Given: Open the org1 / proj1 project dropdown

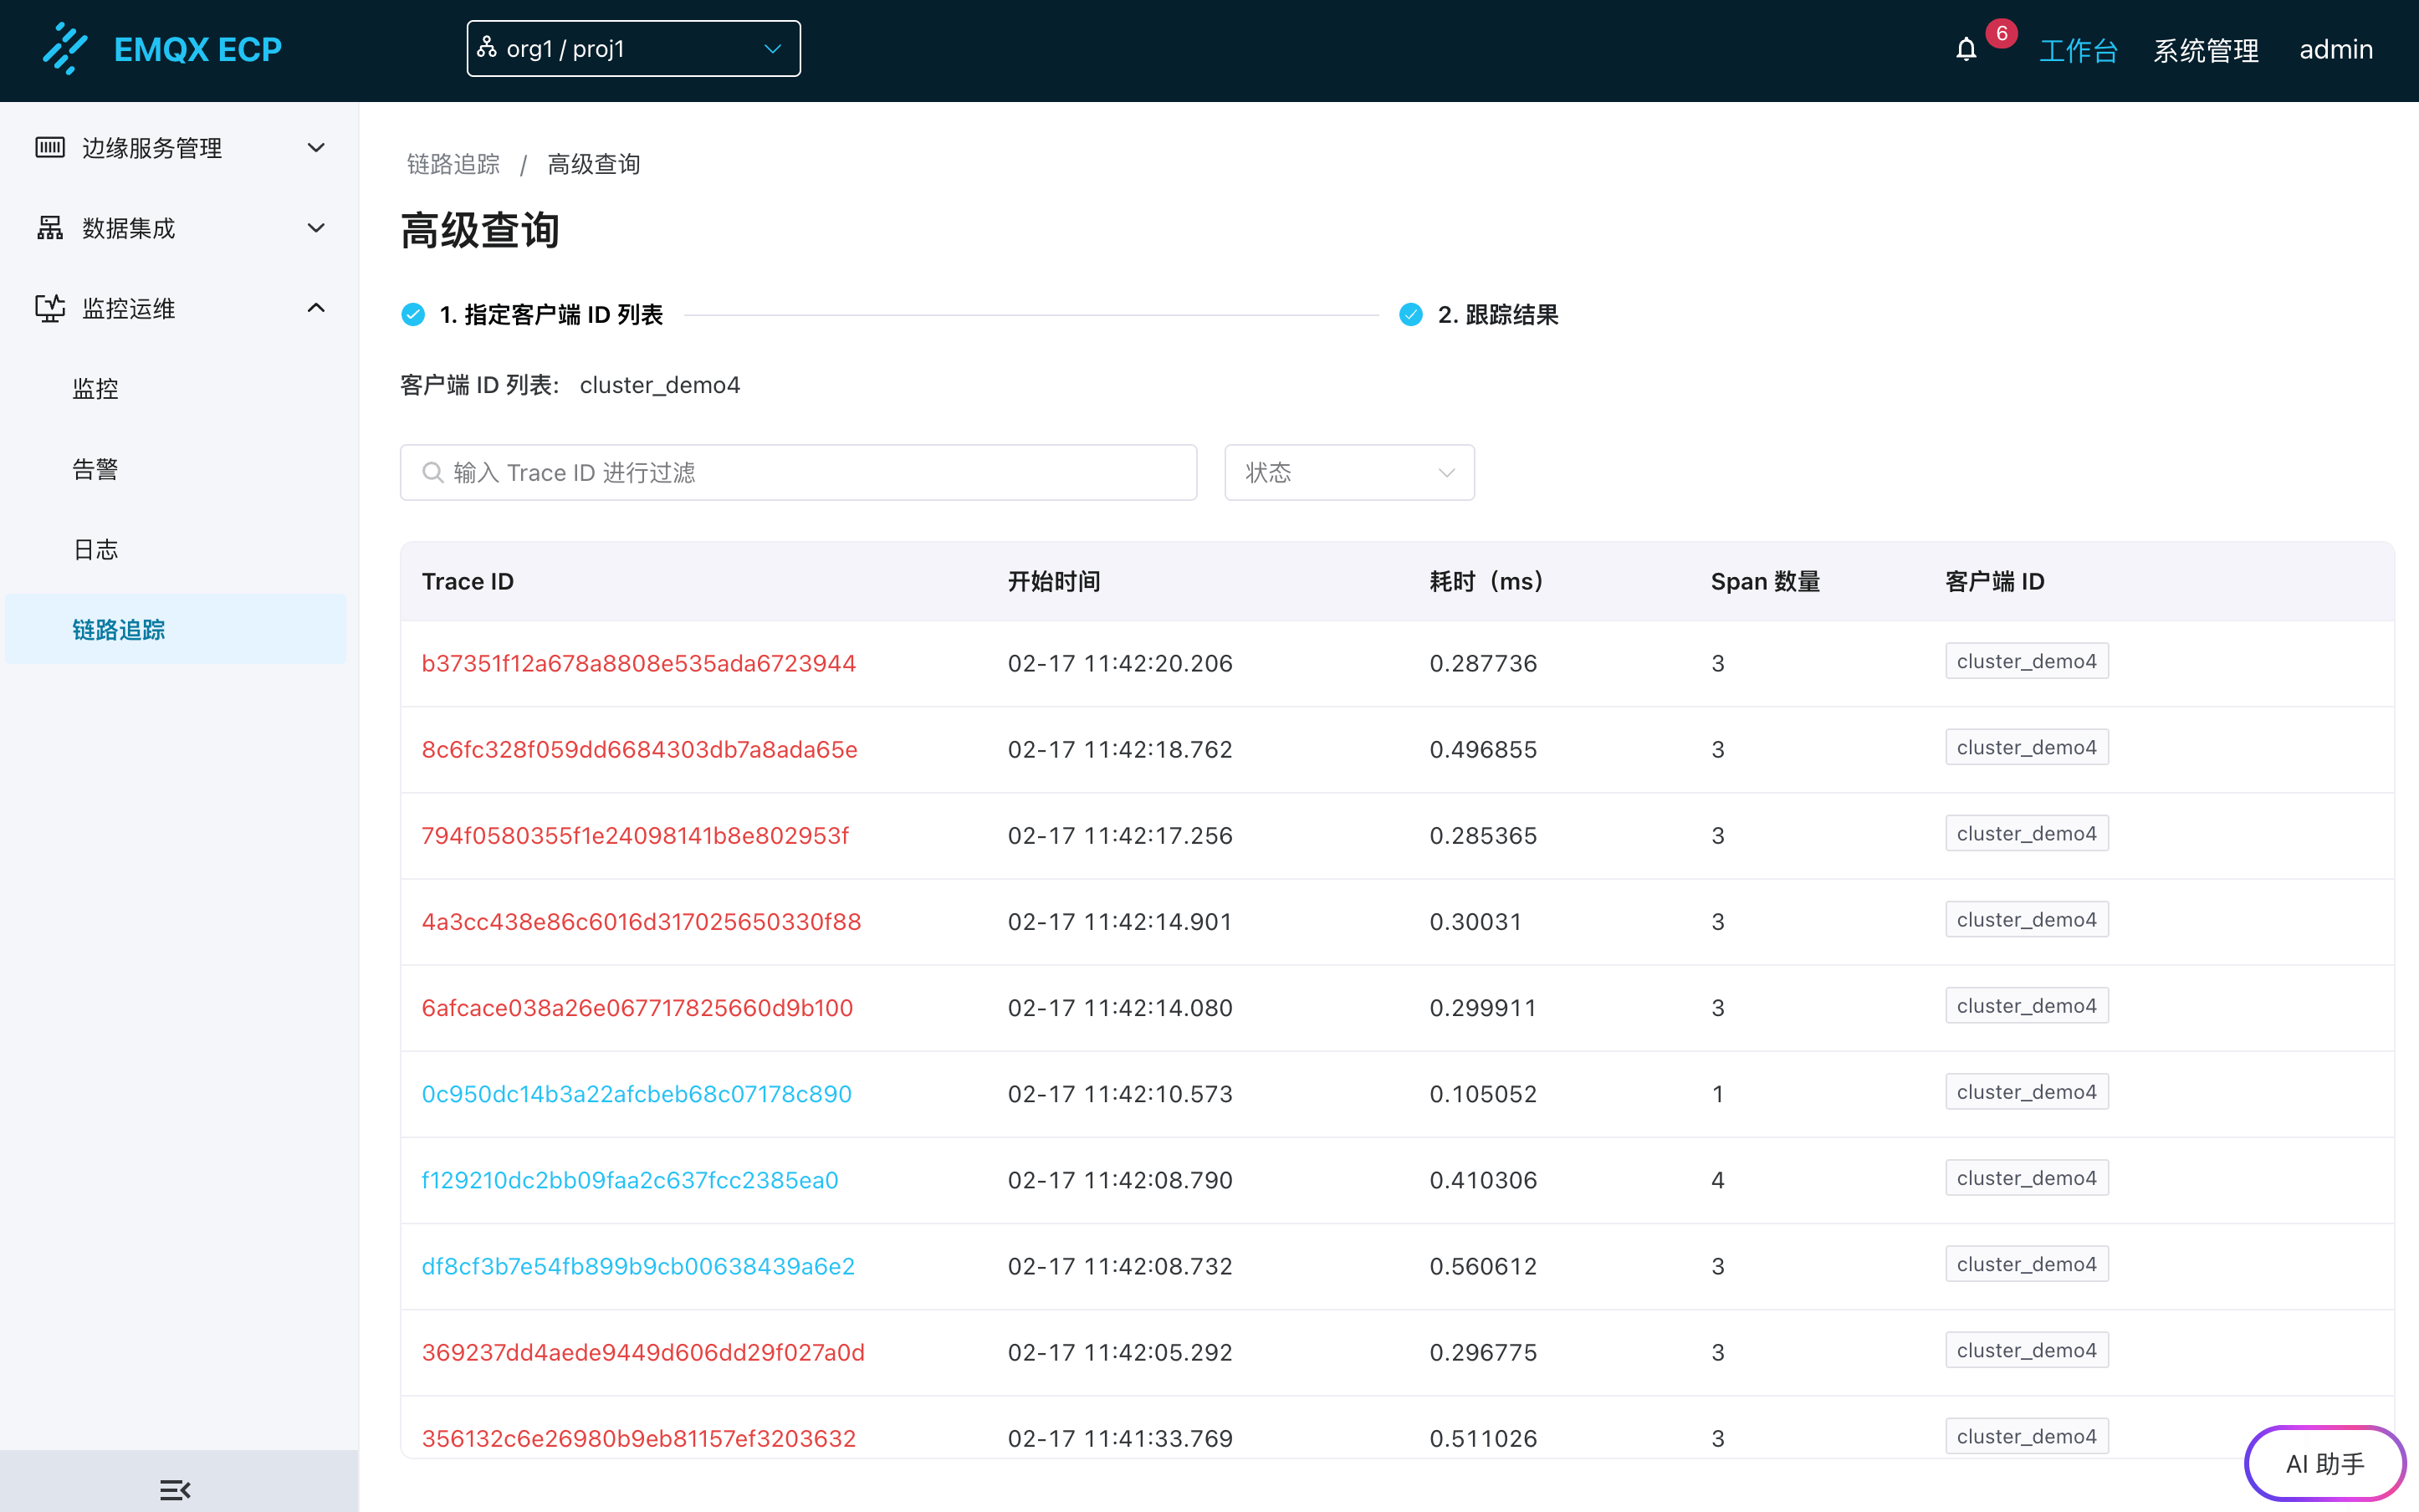Looking at the screenshot, I should (633, 49).
